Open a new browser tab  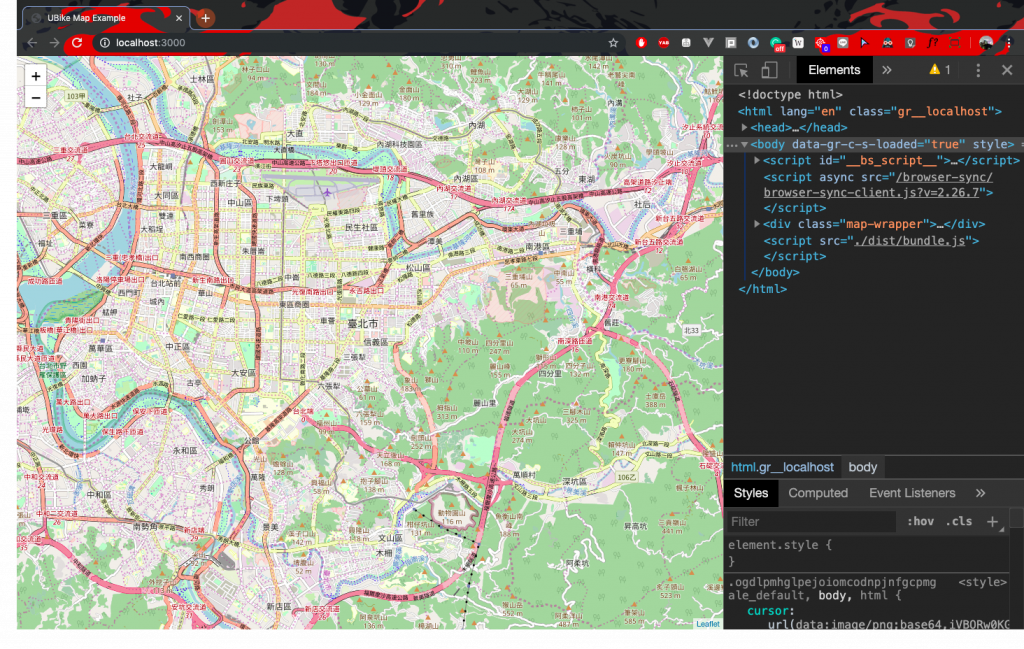tap(205, 18)
